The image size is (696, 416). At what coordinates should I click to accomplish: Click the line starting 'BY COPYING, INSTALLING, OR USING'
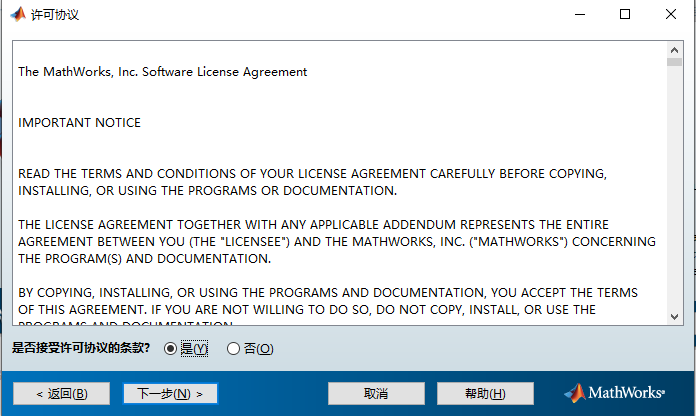click(x=328, y=293)
